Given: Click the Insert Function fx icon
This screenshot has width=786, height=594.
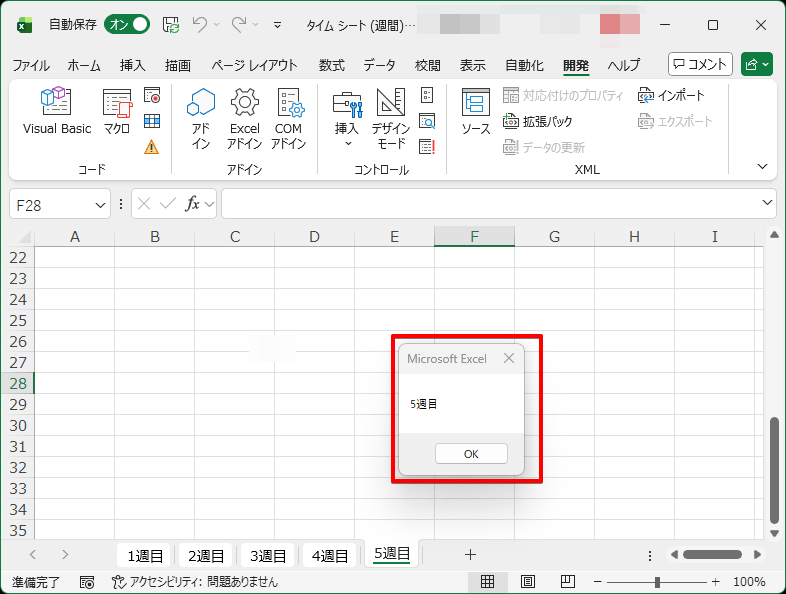Looking at the screenshot, I should [192, 204].
